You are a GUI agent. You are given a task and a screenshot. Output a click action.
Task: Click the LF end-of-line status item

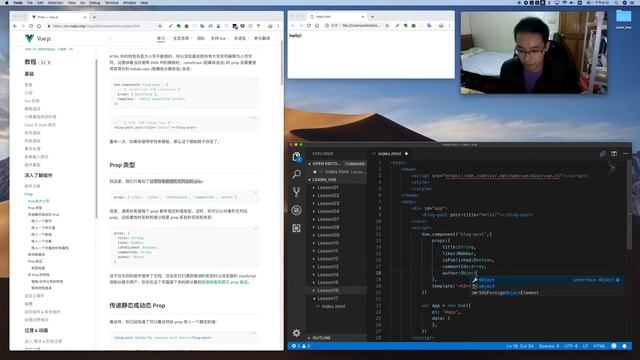pos(585,346)
